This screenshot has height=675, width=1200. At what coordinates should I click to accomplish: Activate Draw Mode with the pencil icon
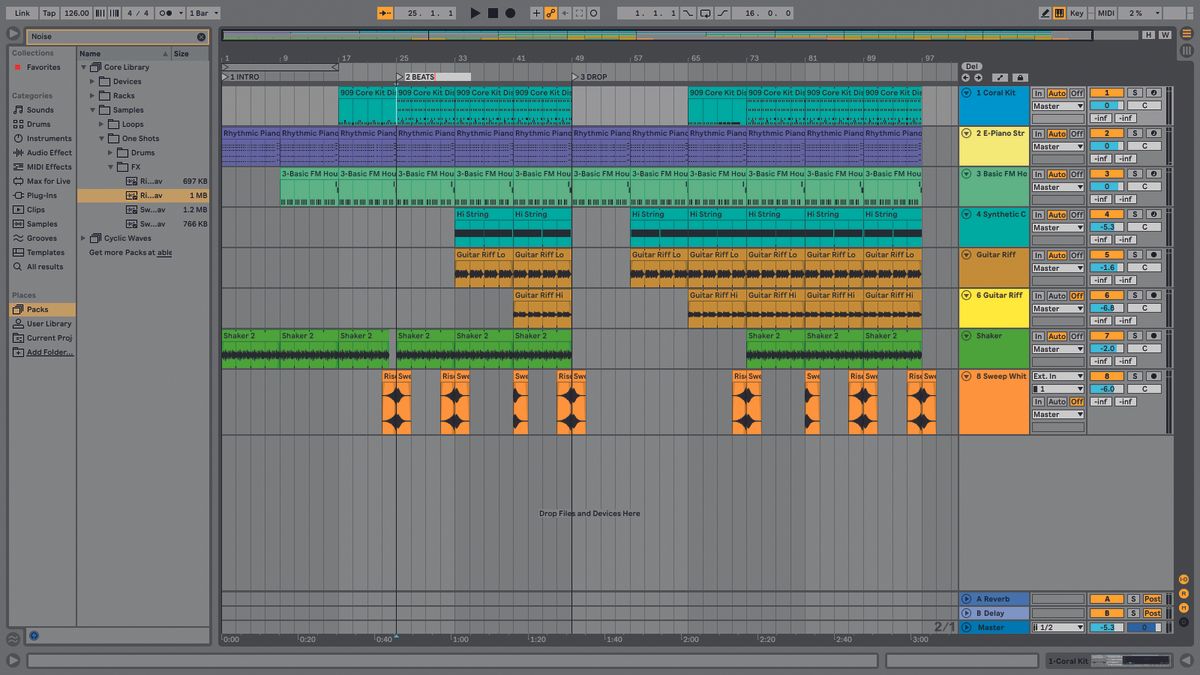(x=1043, y=13)
